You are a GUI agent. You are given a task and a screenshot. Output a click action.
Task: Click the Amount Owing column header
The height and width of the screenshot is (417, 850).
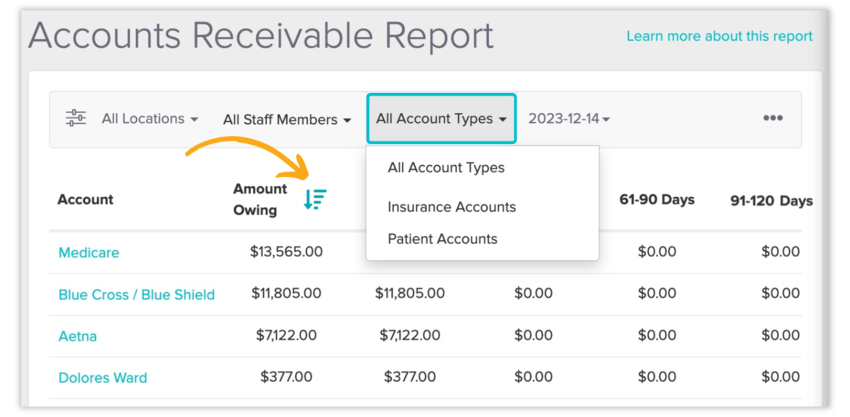[260, 199]
